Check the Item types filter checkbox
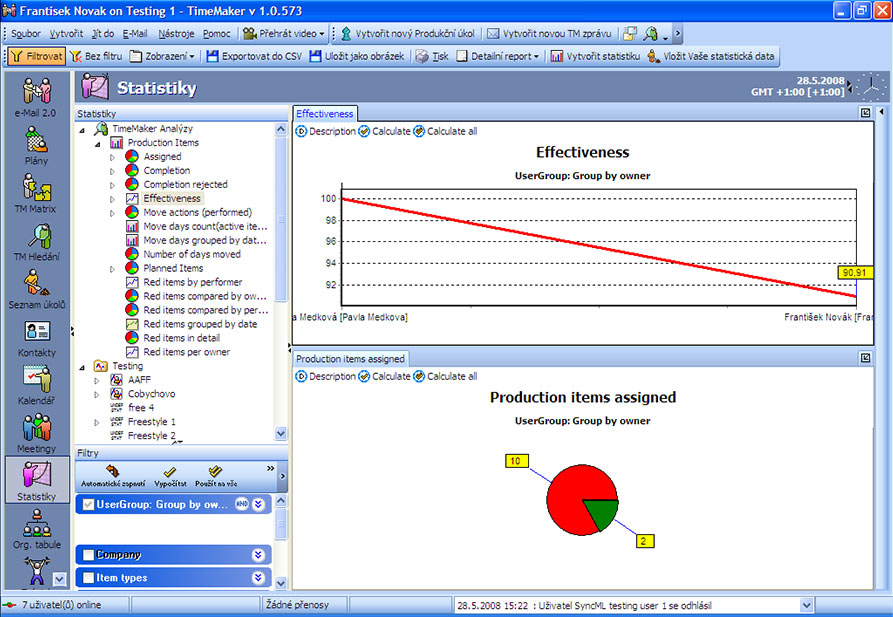Screen dimensions: 893x617 [x=88, y=578]
